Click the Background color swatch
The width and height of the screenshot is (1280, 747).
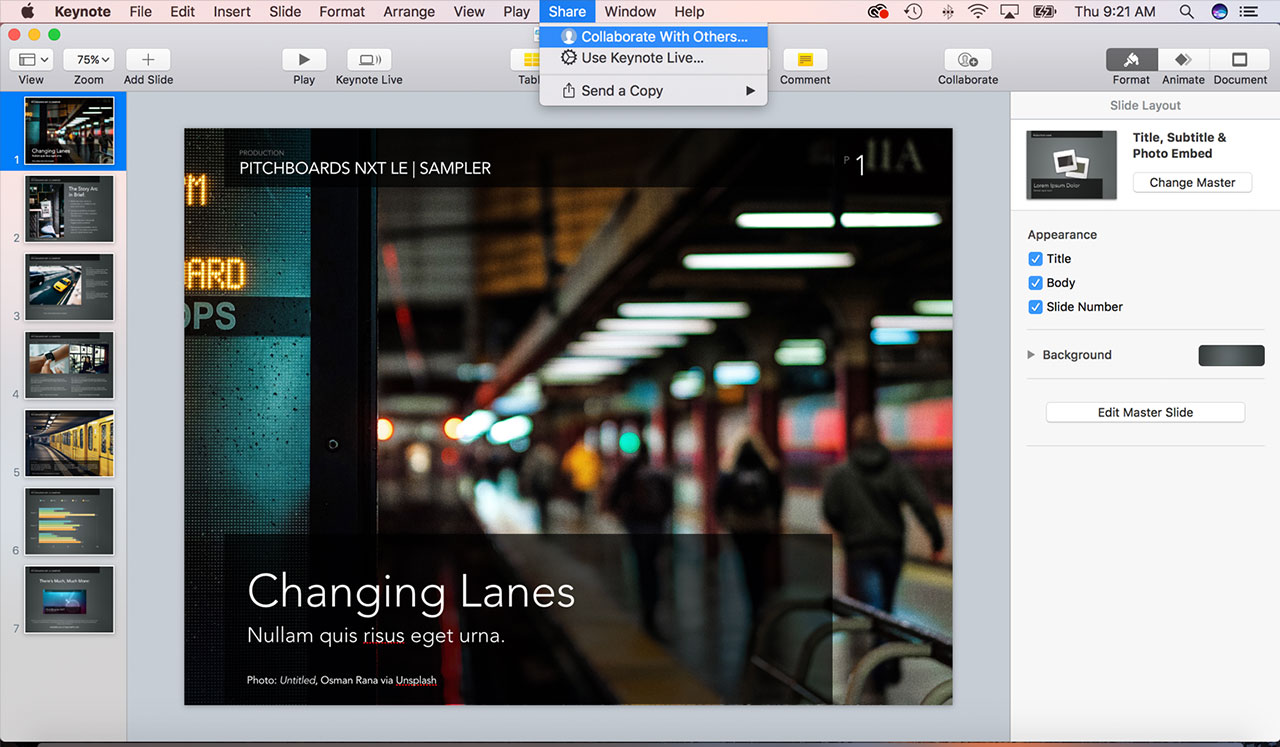tap(1231, 355)
